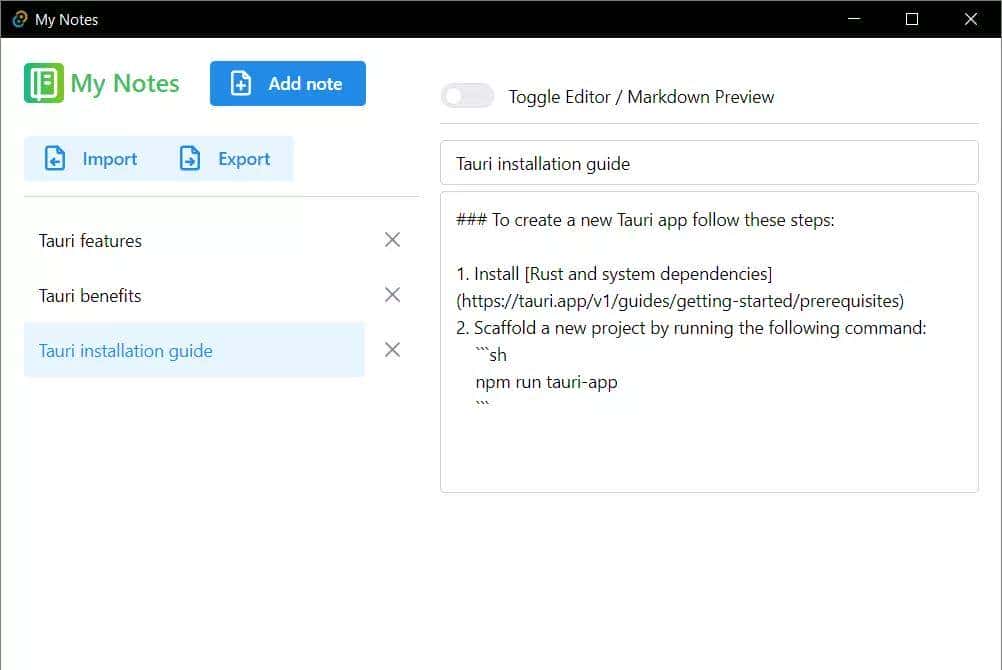Minimize the My Notes window
This screenshot has height=670, width=1002.
(x=853, y=19)
